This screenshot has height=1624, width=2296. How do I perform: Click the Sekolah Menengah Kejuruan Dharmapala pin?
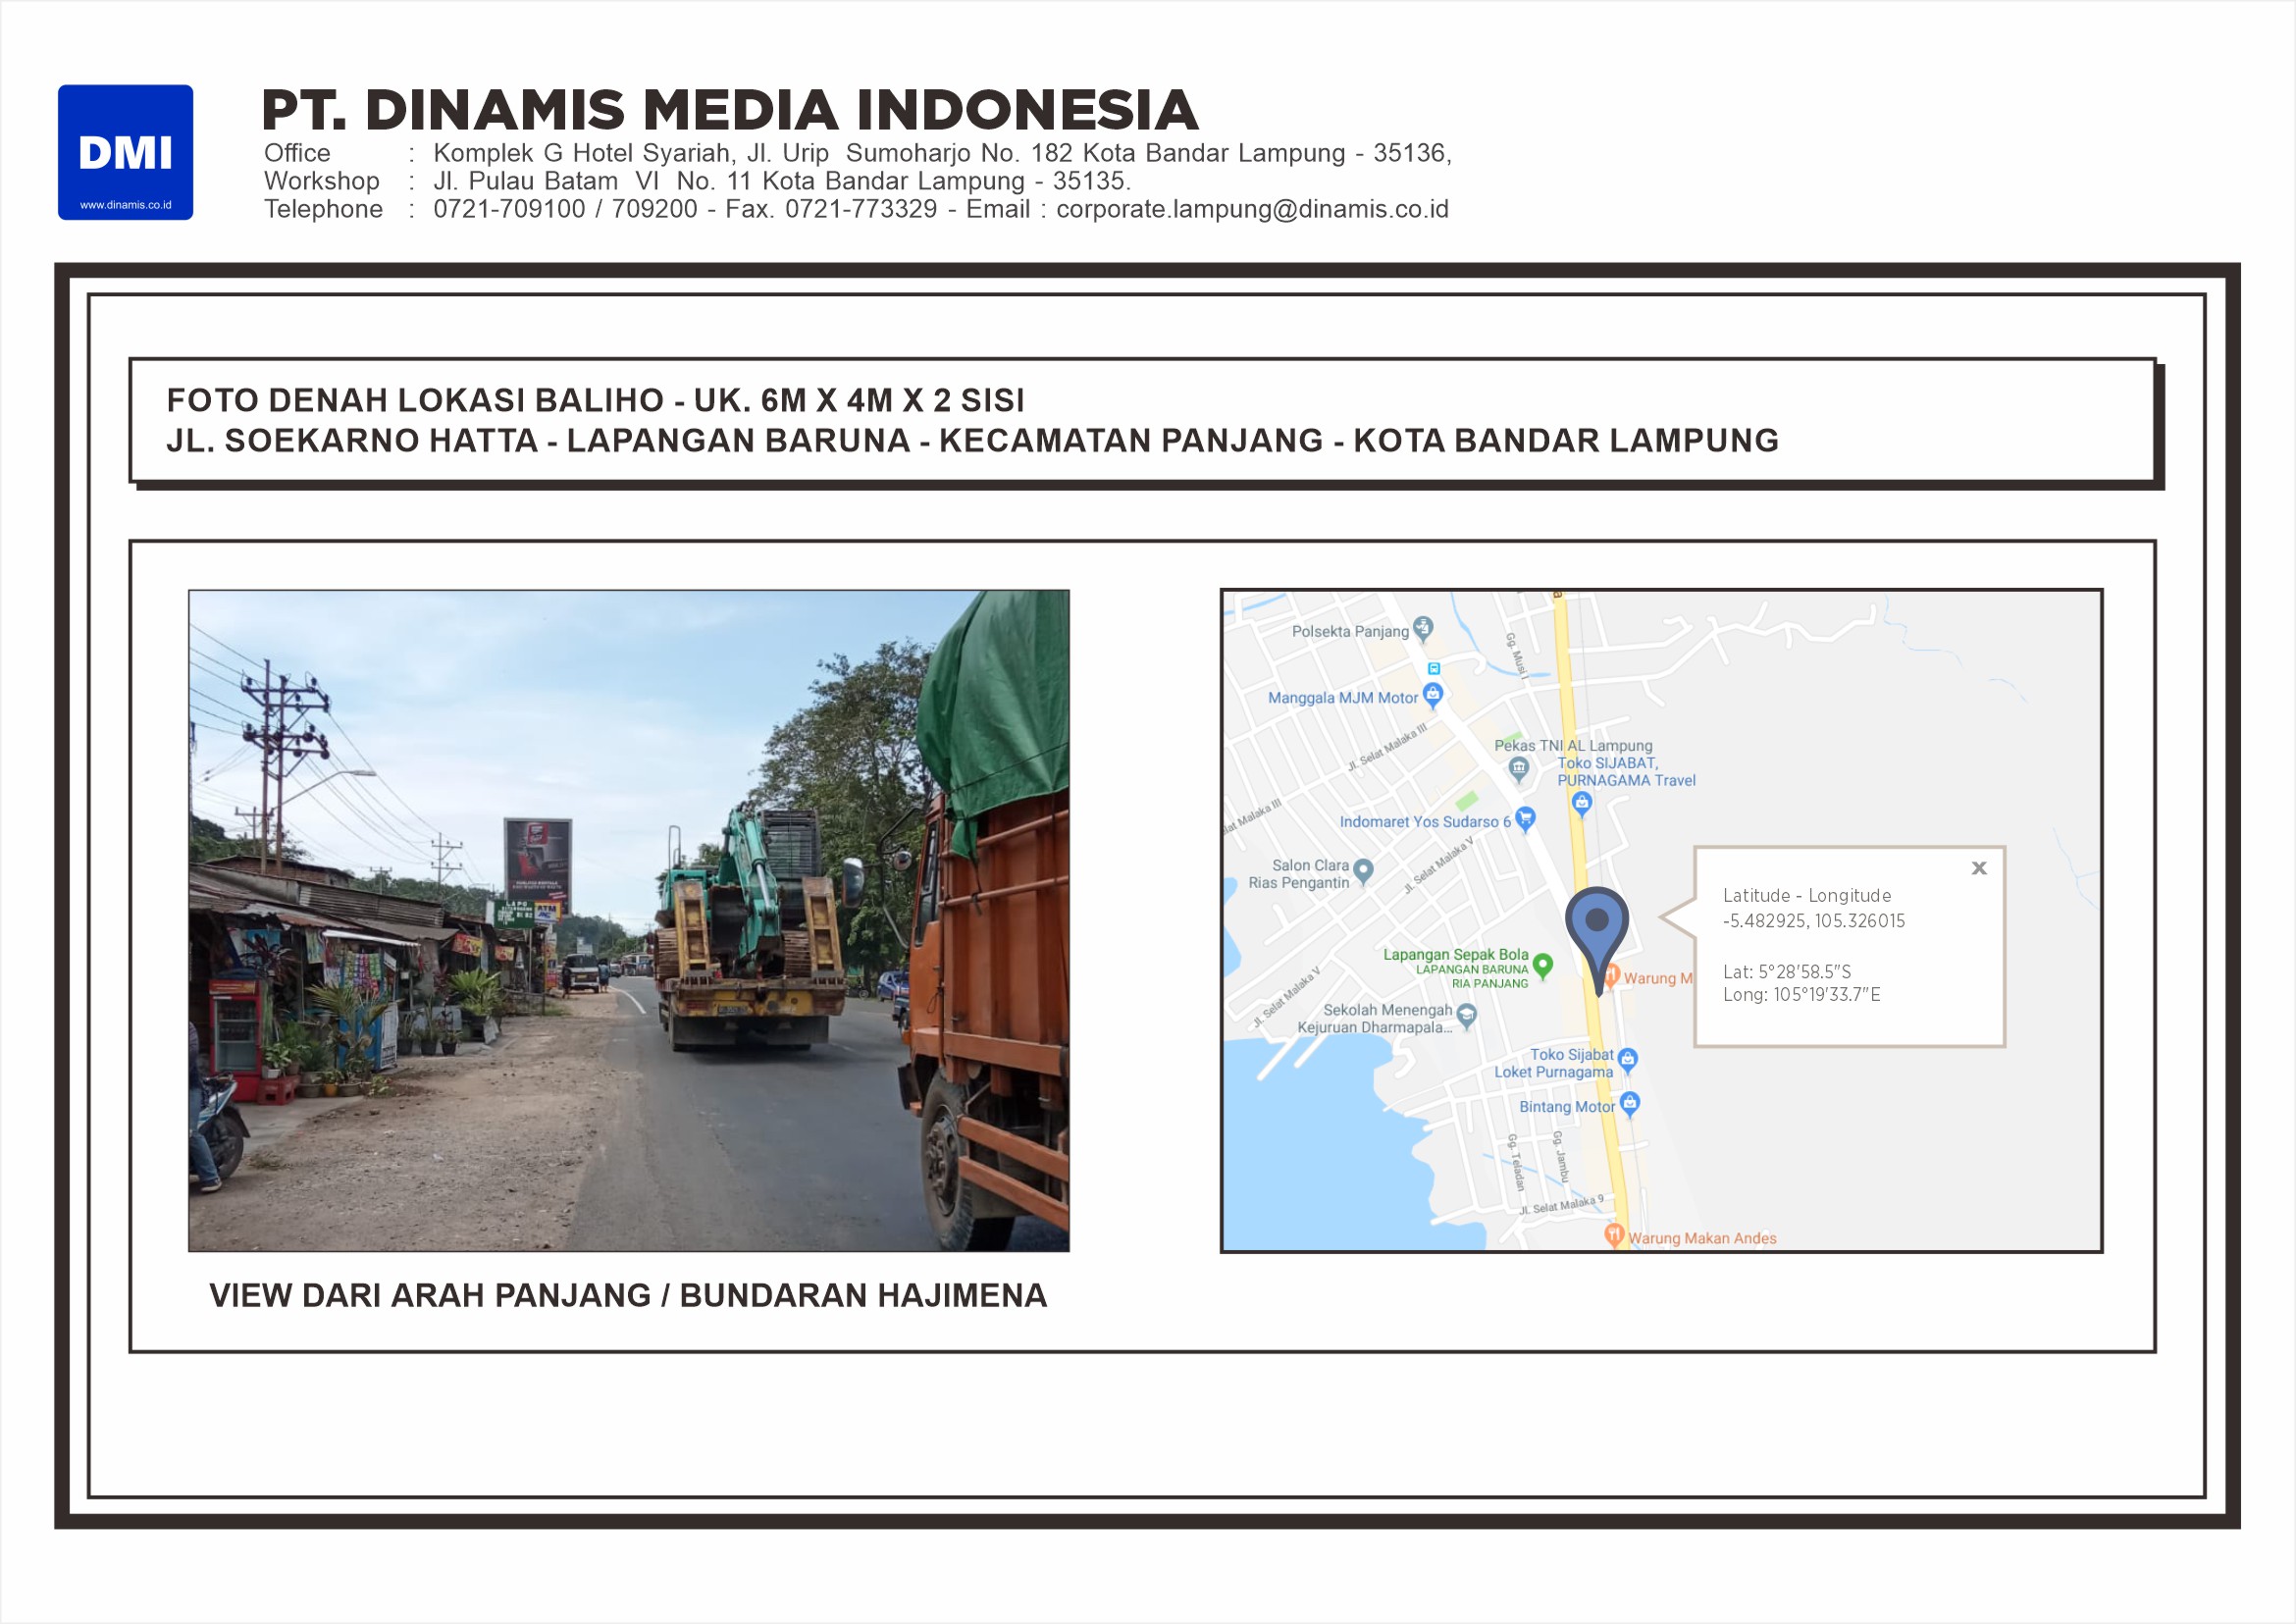1467,1016
